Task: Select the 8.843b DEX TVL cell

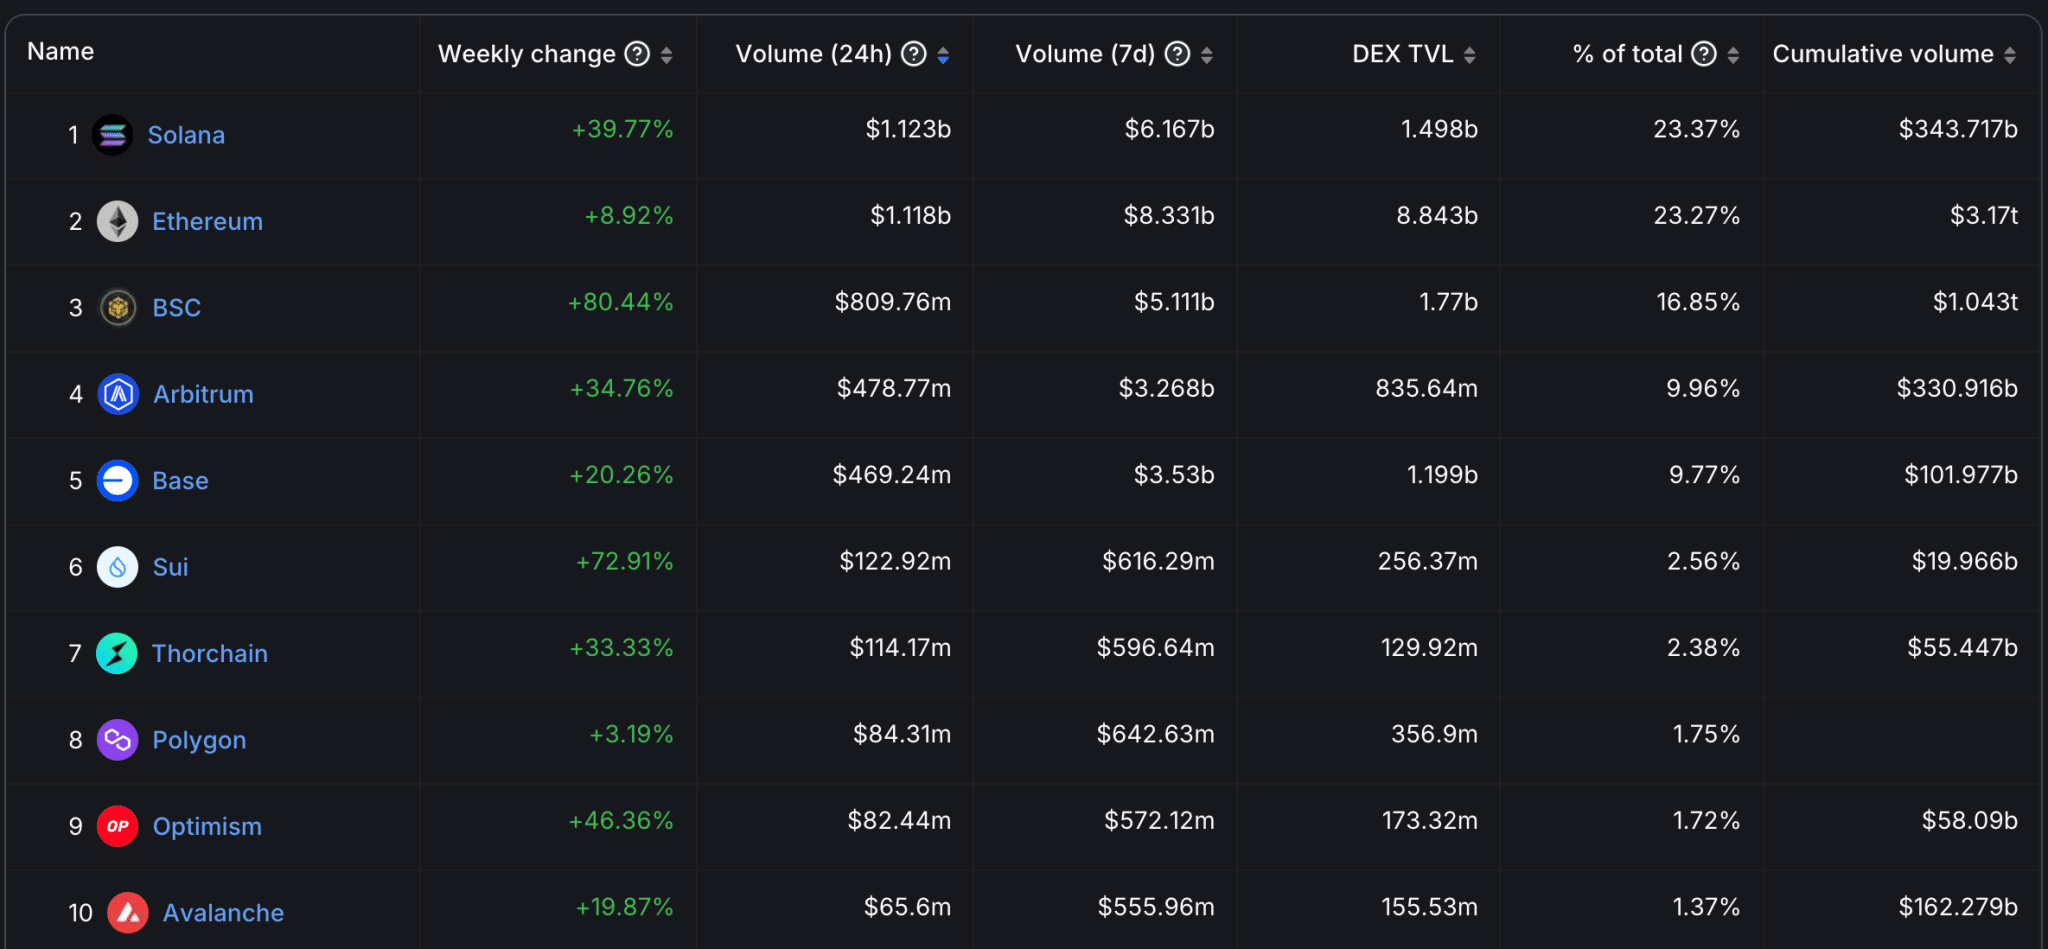Action: (1437, 215)
